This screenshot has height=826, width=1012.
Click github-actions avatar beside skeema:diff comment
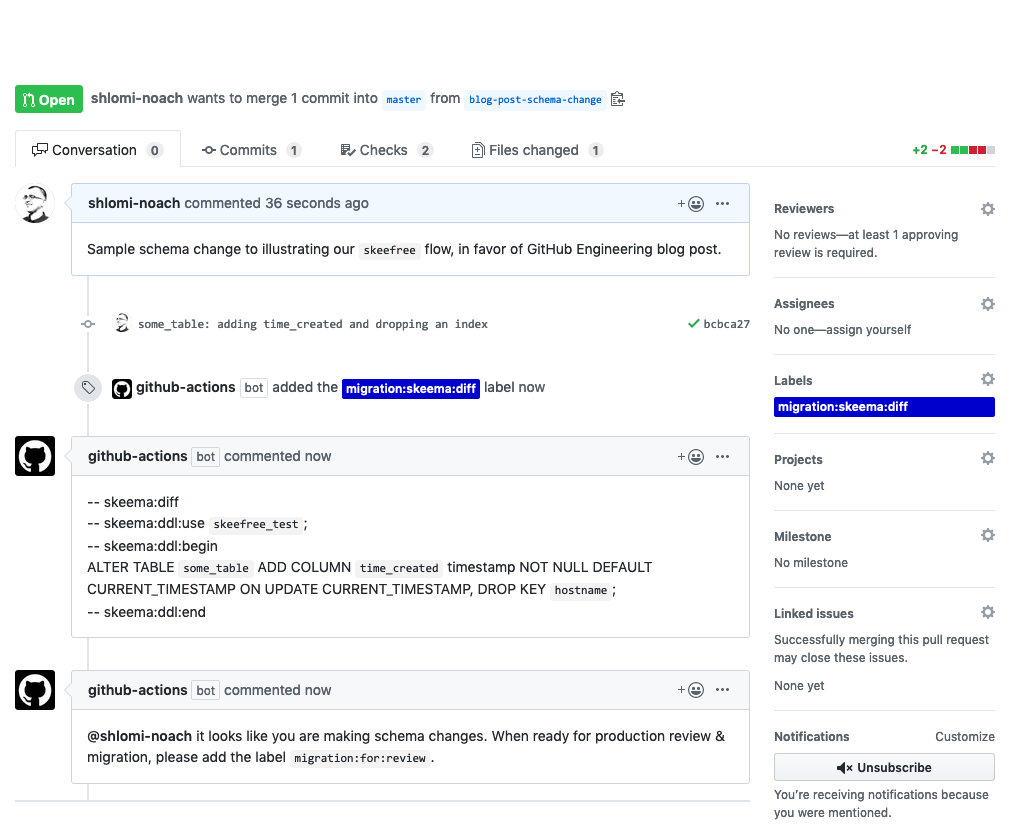coord(35,456)
